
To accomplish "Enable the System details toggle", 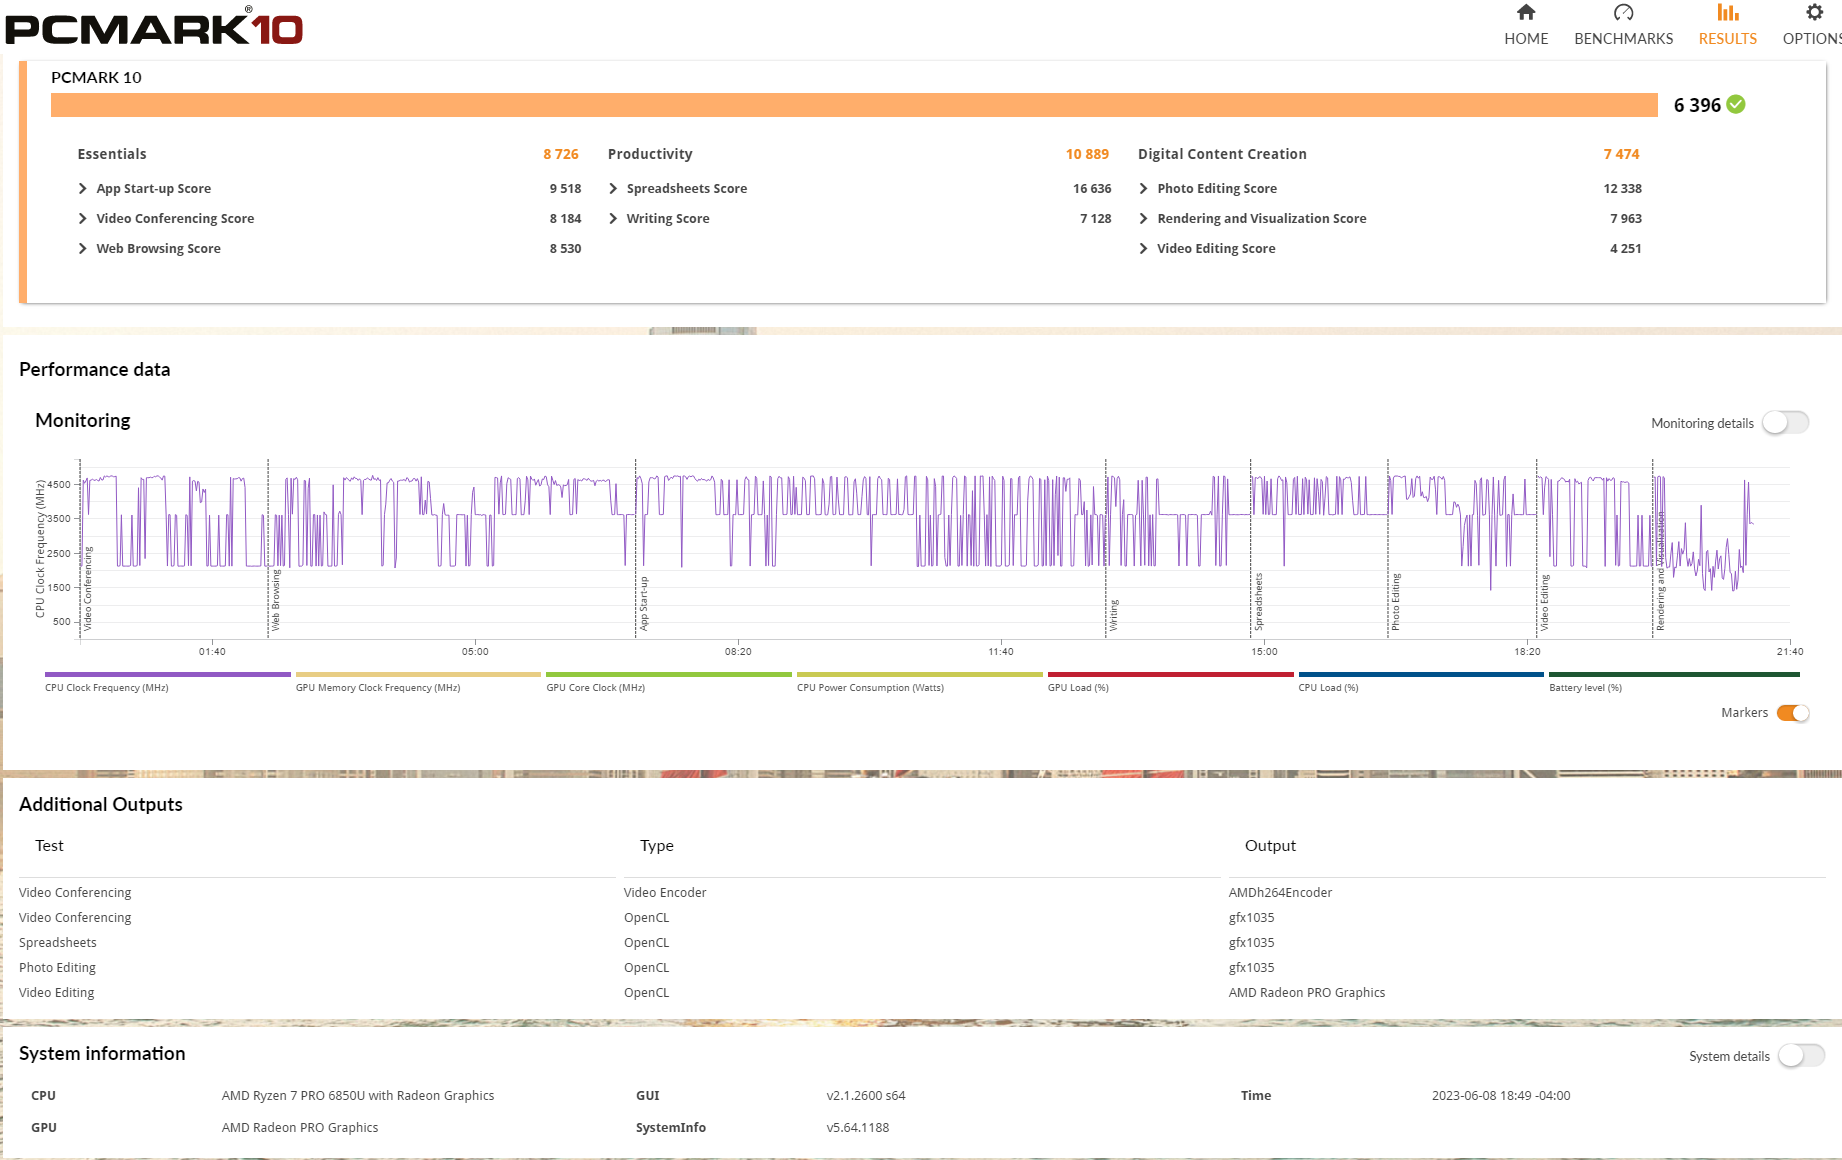I will coord(1801,1056).
